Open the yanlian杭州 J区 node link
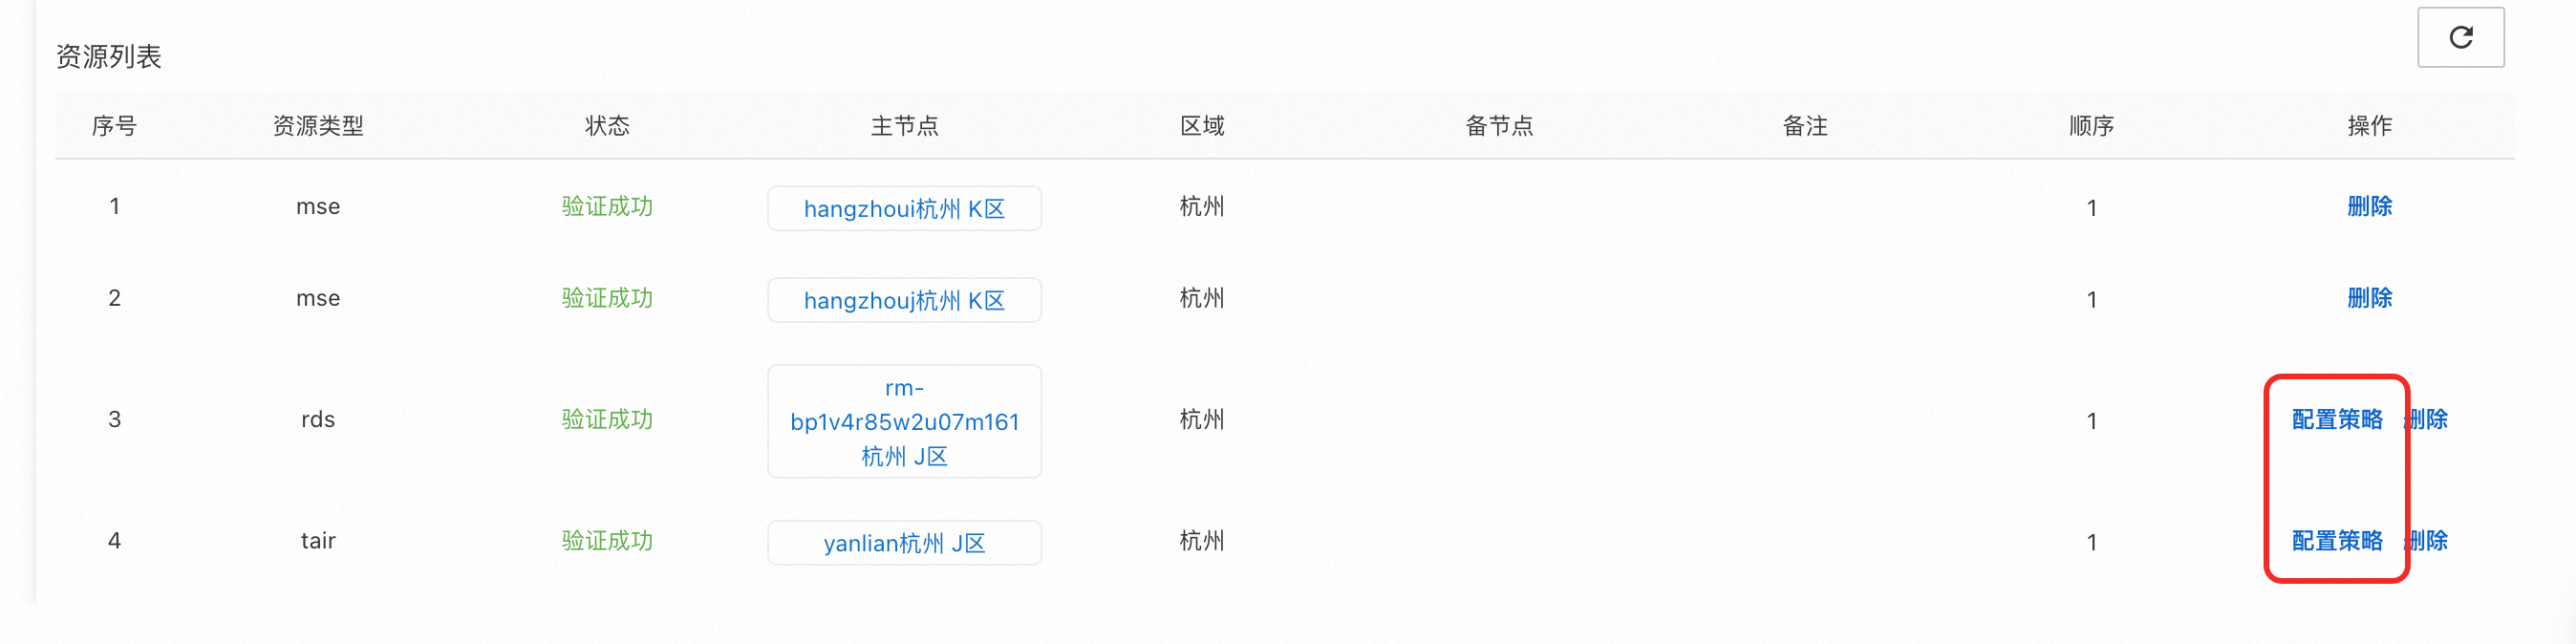The width and height of the screenshot is (2576, 644). [904, 543]
